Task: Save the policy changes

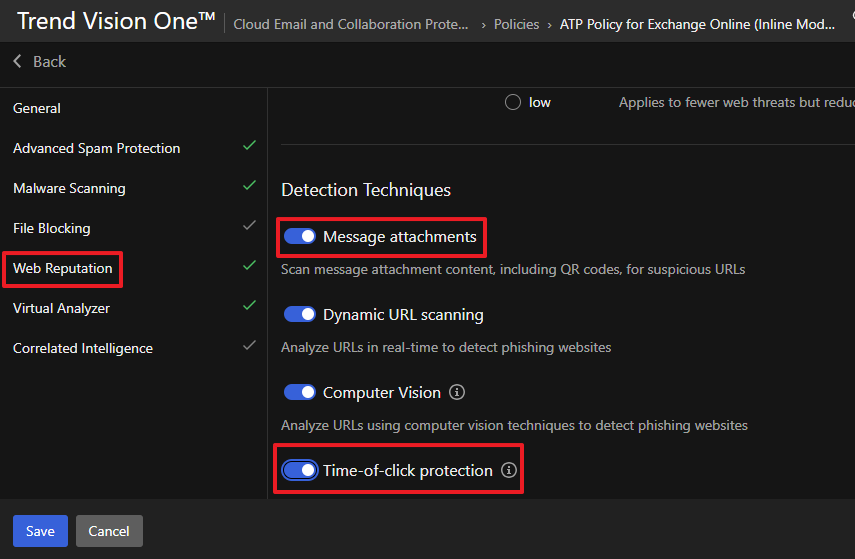Action: point(40,531)
